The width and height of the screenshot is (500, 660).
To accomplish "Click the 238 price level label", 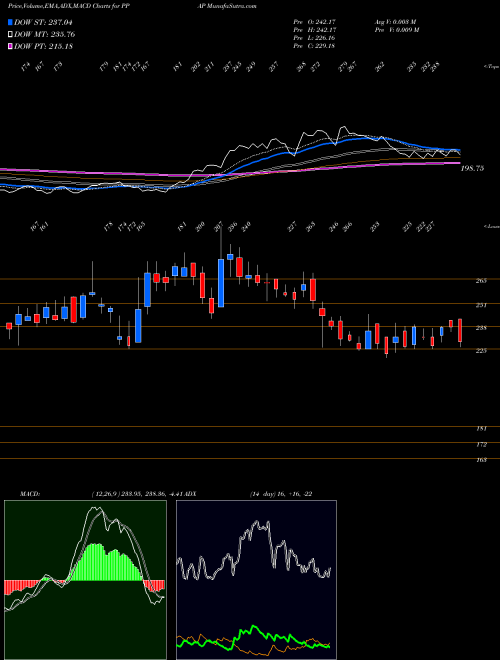I will (481, 328).
